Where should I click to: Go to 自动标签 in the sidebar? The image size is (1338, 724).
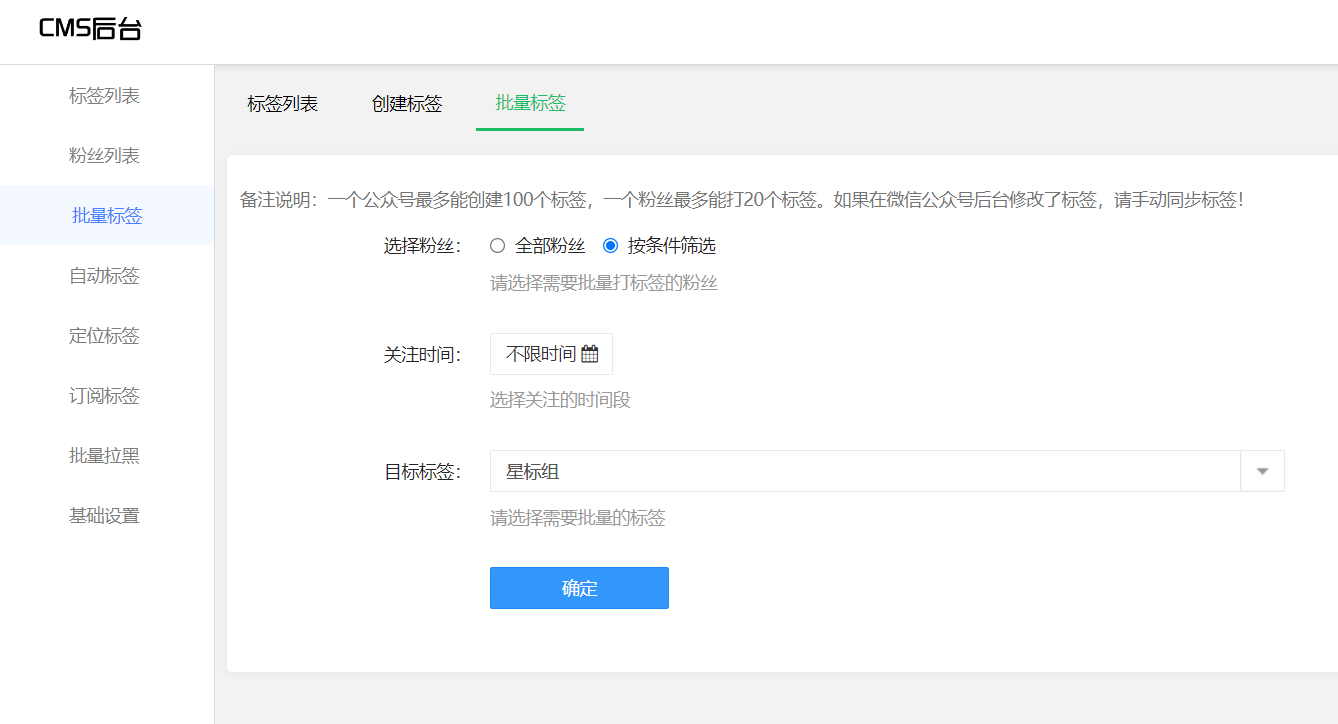click(104, 276)
